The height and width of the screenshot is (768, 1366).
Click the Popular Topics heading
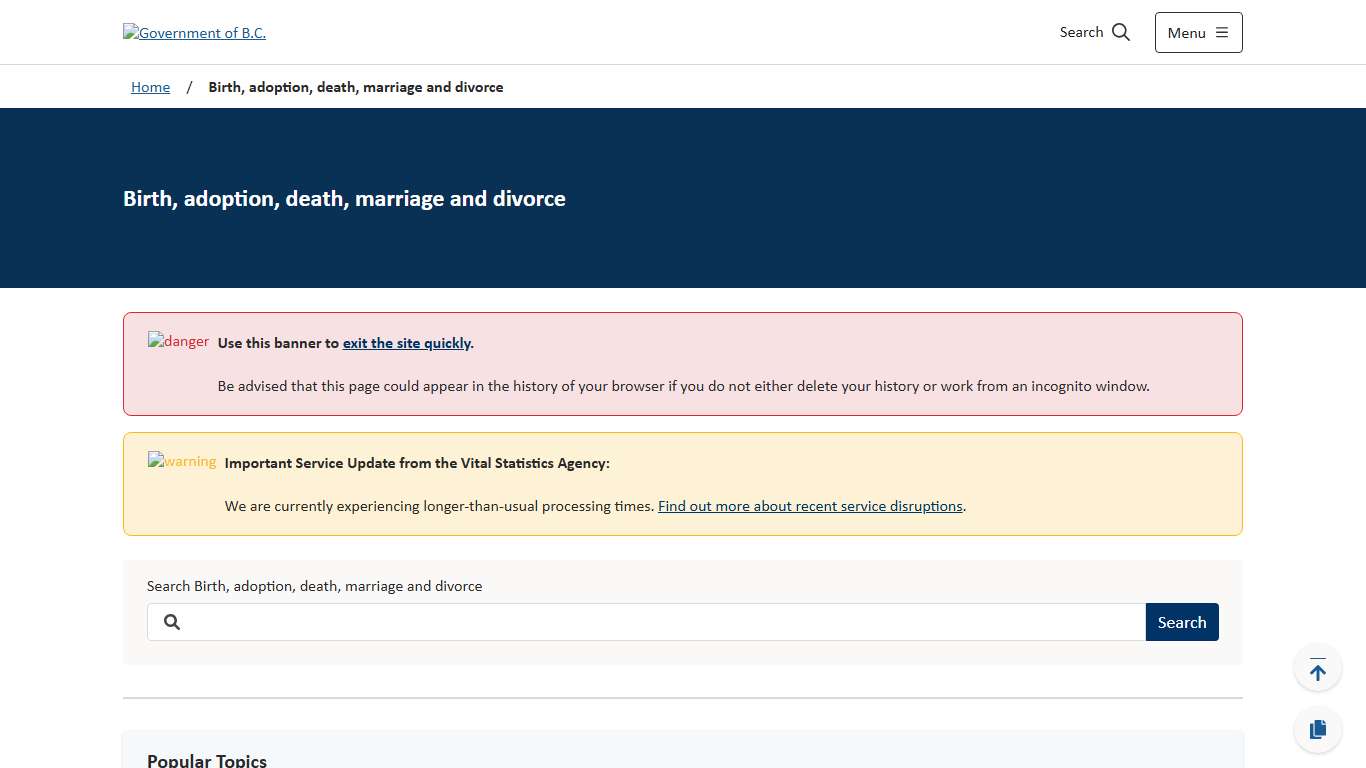pos(207,760)
